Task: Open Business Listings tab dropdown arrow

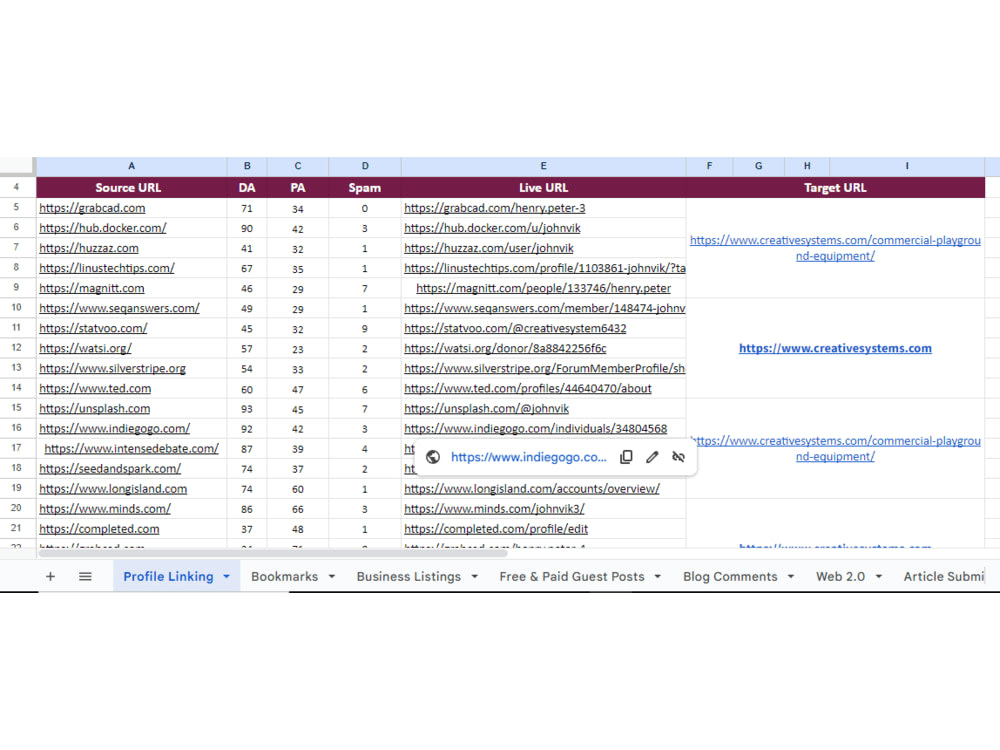Action: point(474,577)
